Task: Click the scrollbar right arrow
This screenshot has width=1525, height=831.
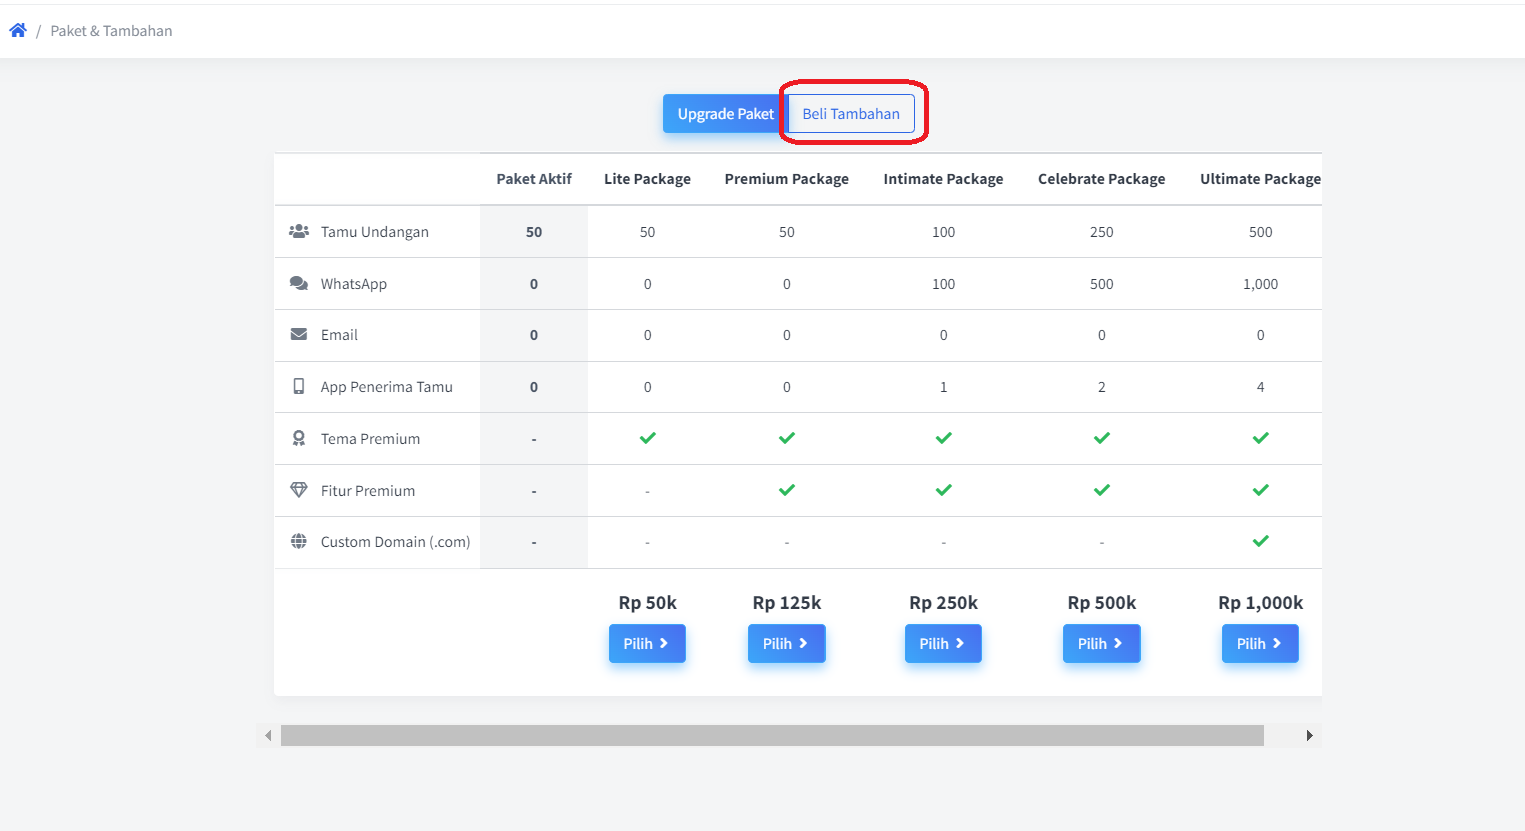Action: 1310,735
